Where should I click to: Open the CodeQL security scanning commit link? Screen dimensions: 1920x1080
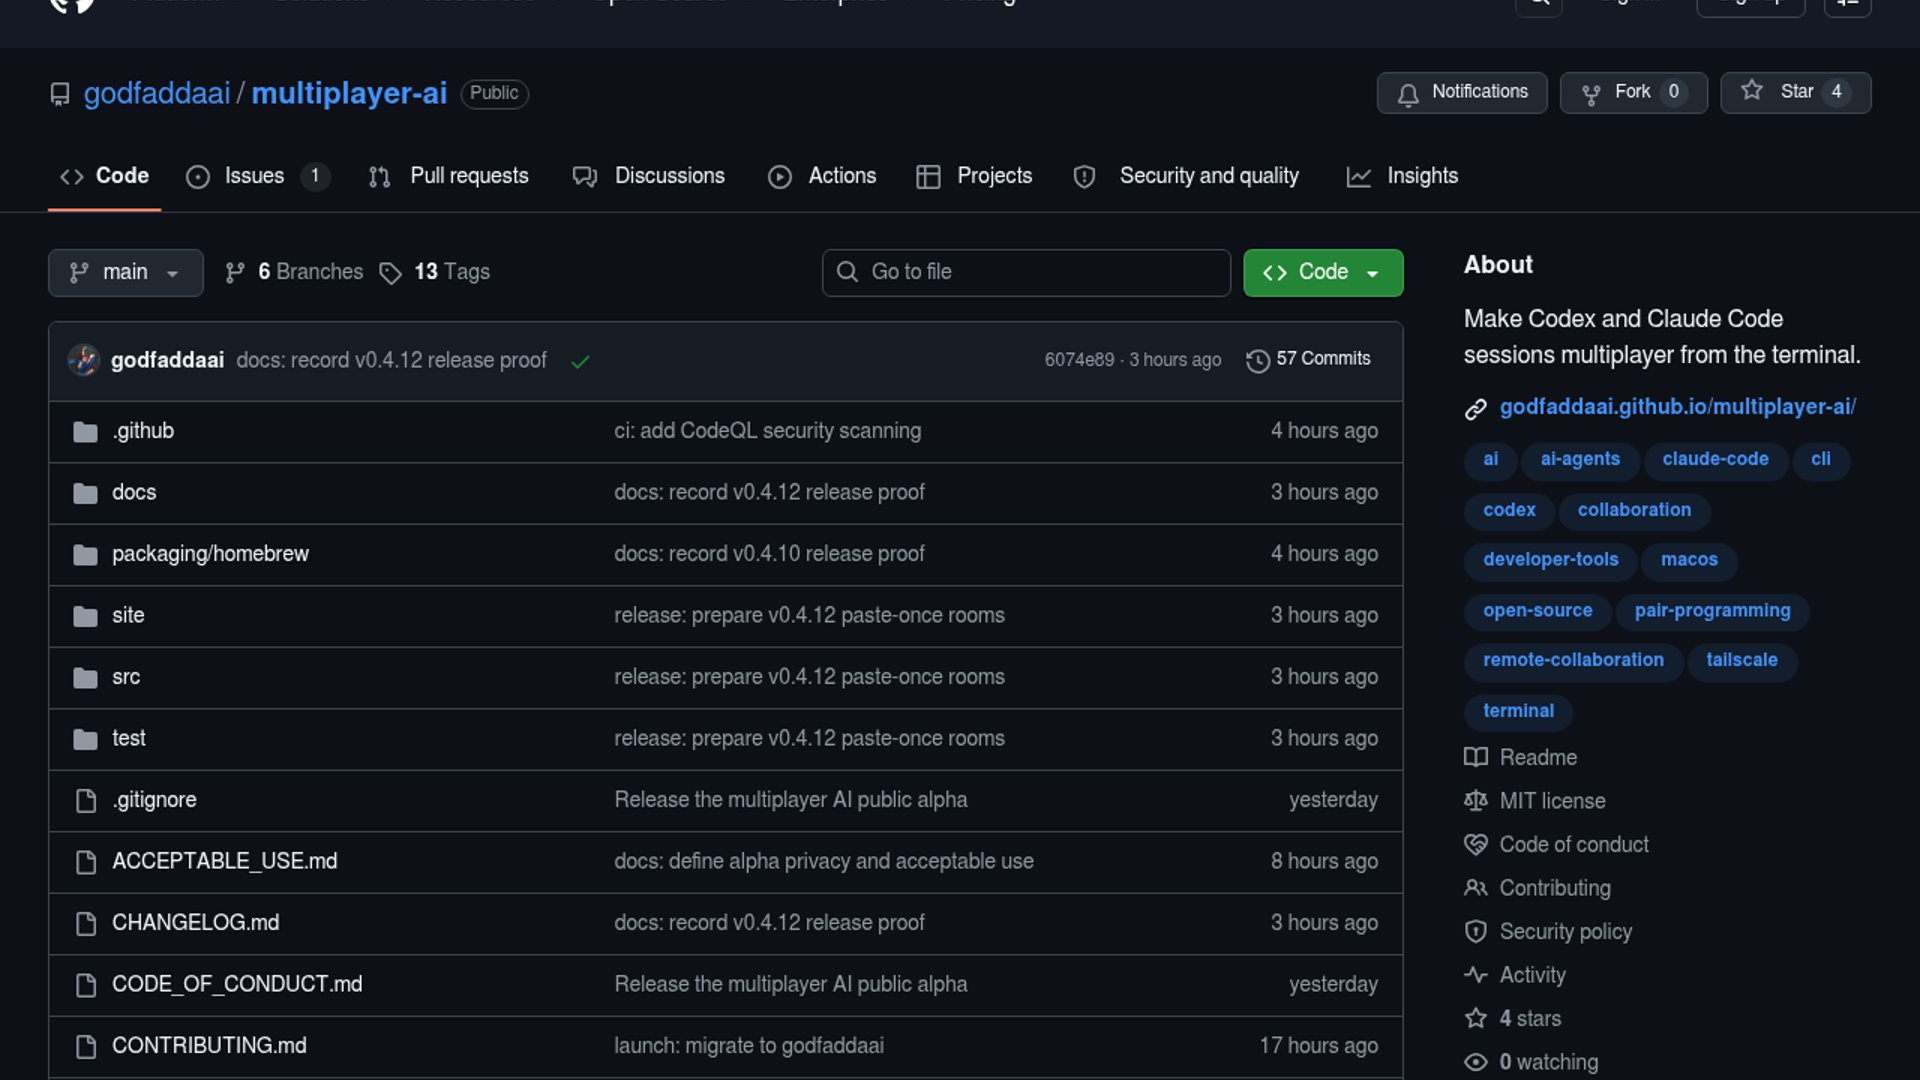coord(768,431)
